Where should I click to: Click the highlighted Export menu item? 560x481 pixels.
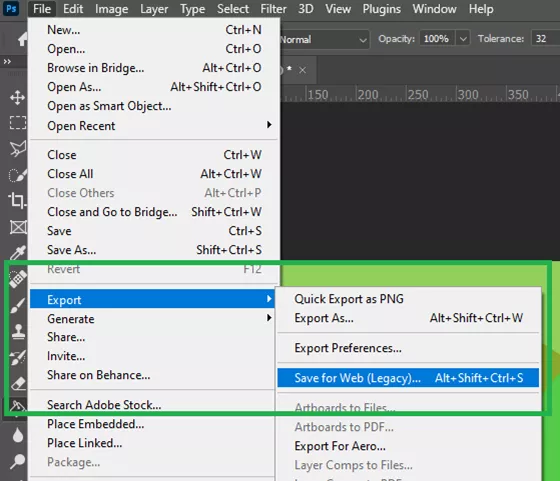152,299
